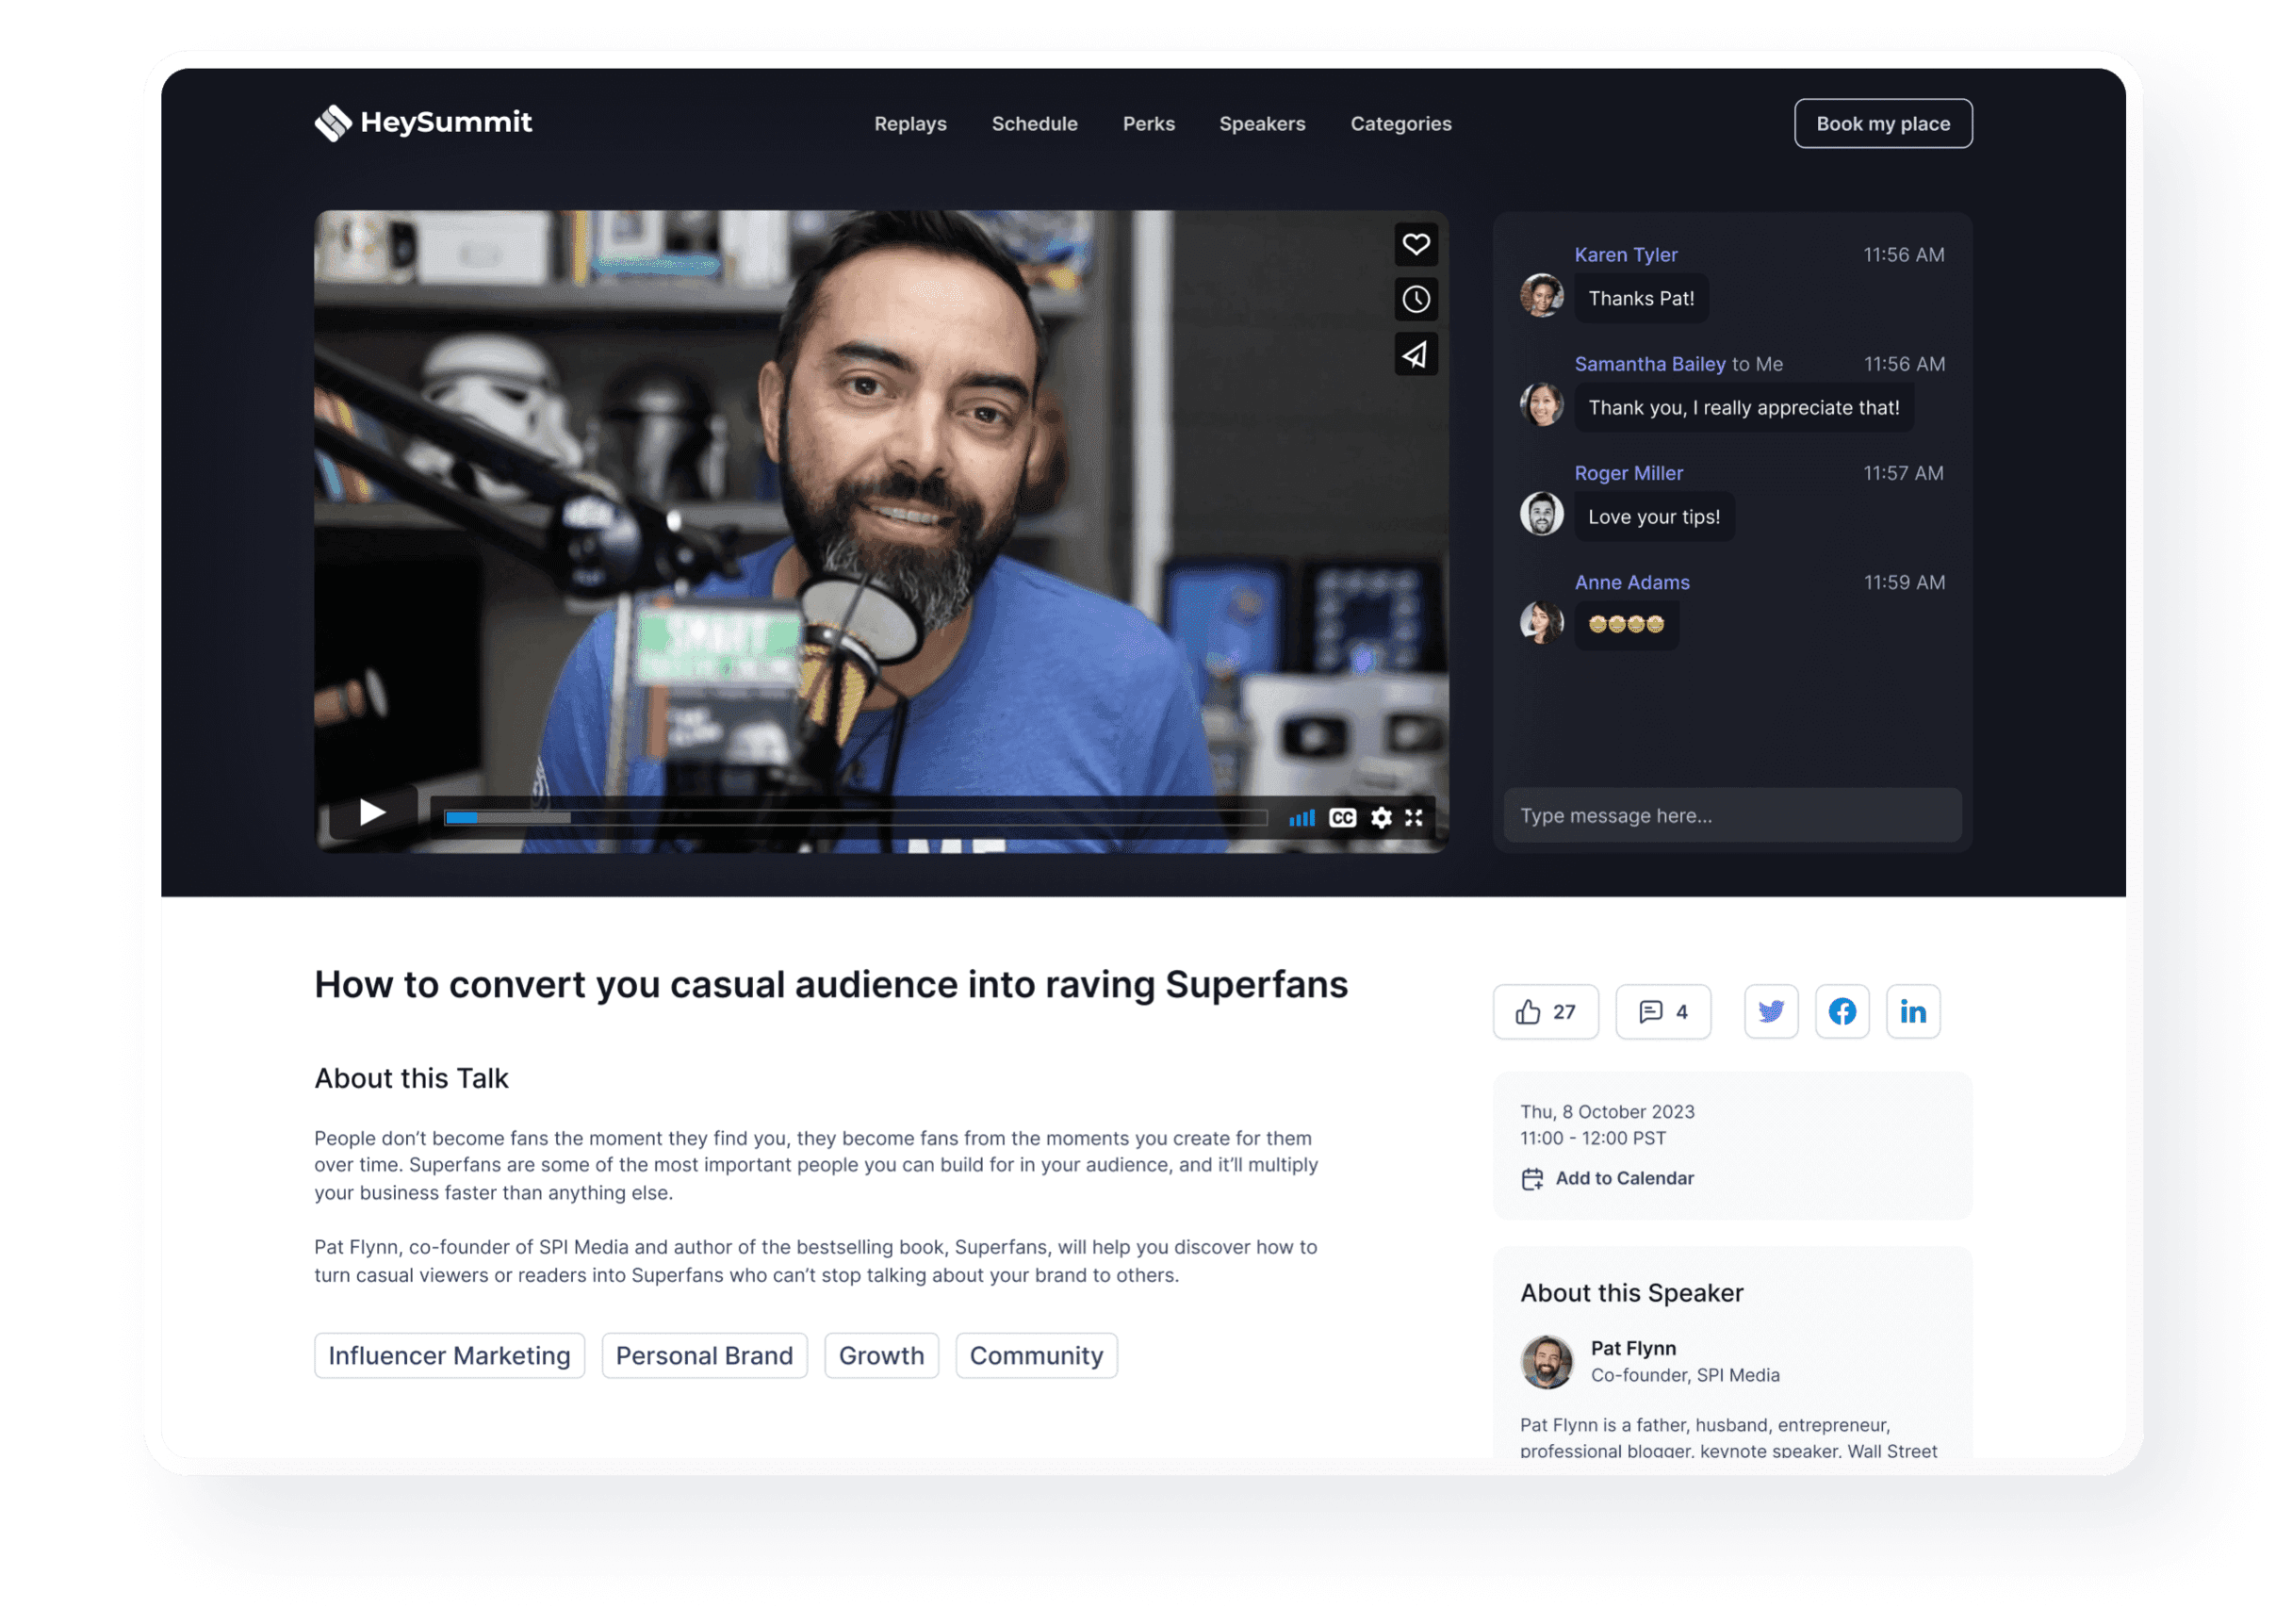
Task: Select the Influencer Marketing tag
Action: click(449, 1356)
